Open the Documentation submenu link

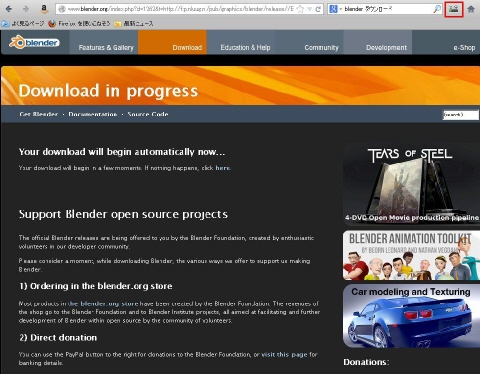pos(93,114)
